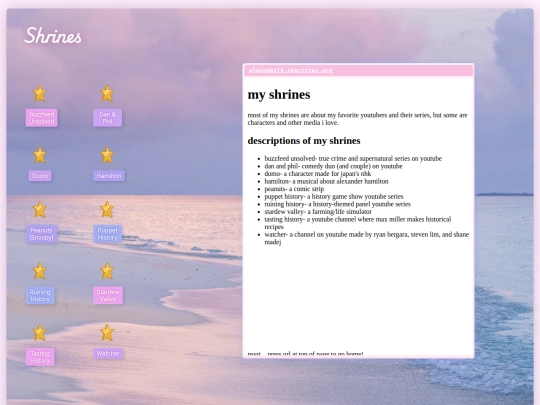Open the Buzzfeed Unsolved shrine label
Image resolution: width=540 pixels, height=405 pixels.
tap(42, 118)
